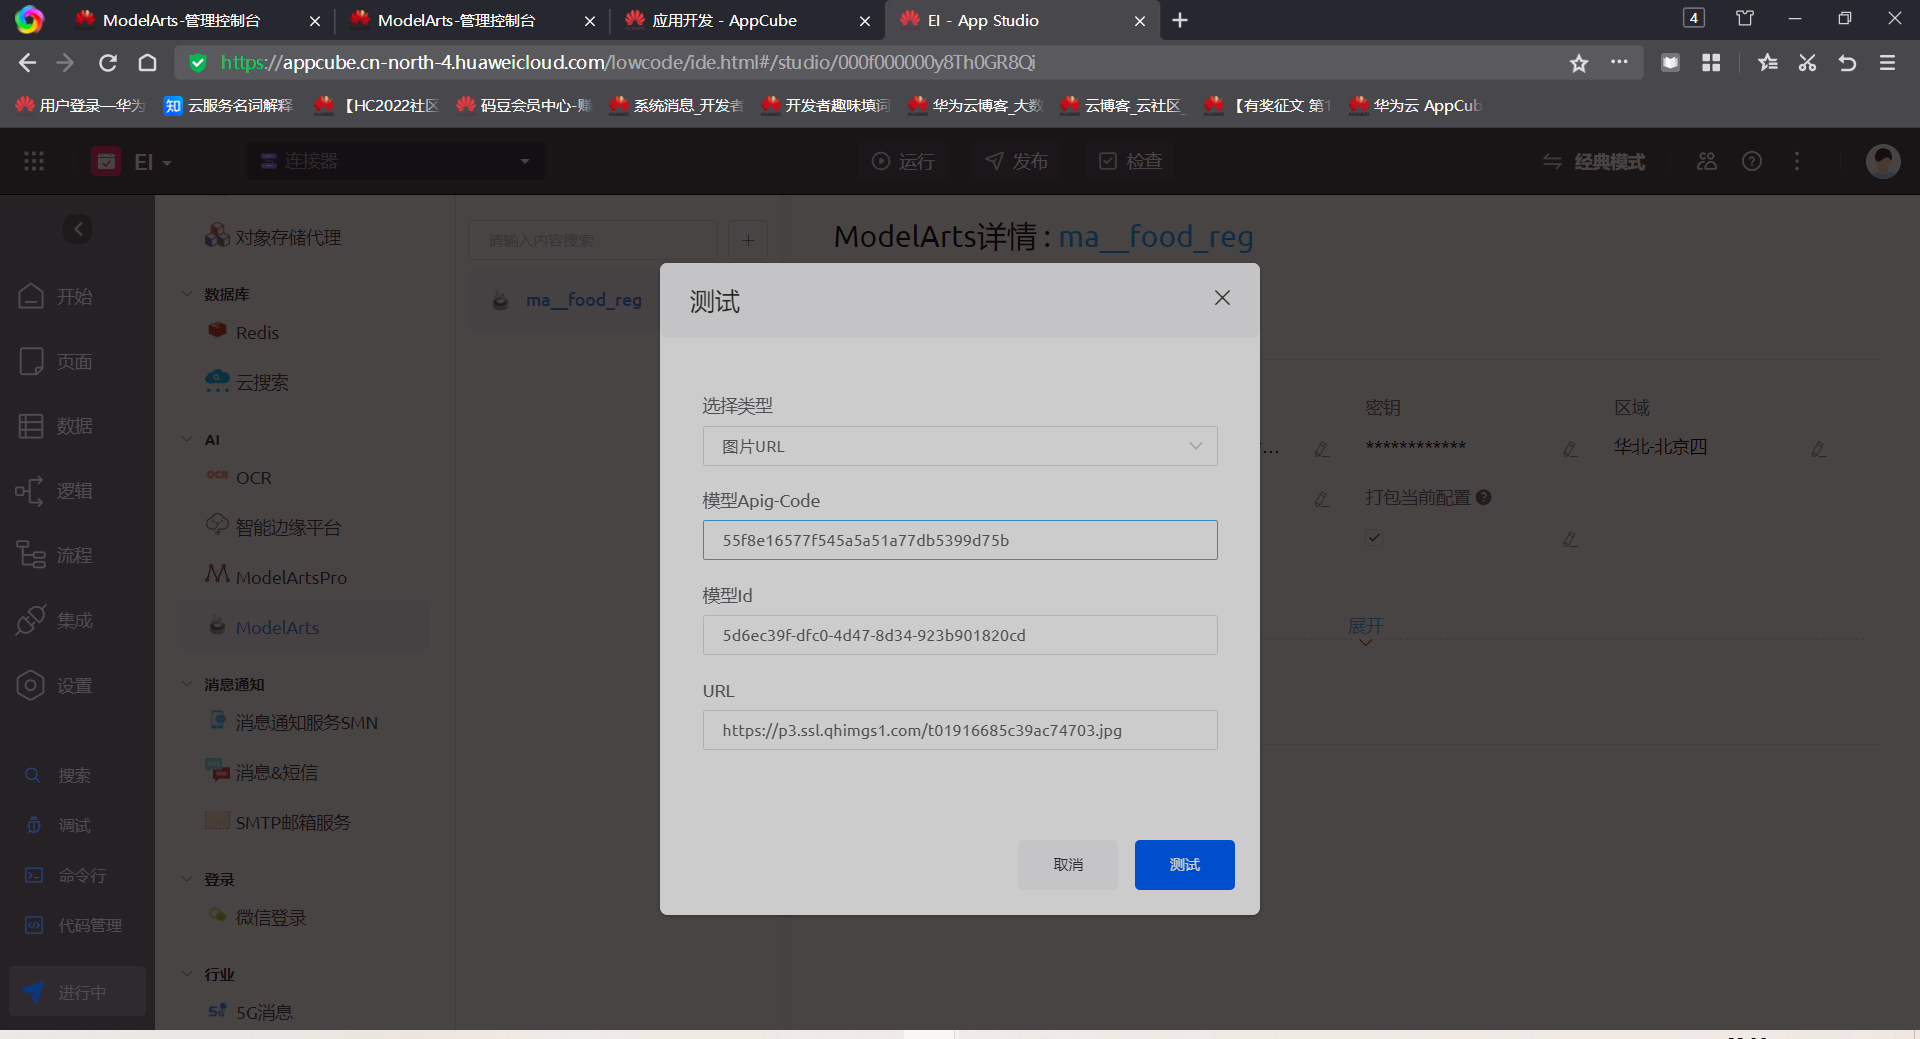Click the connector search input box
This screenshot has width=1920, height=1039.
[x=593, y=240]
